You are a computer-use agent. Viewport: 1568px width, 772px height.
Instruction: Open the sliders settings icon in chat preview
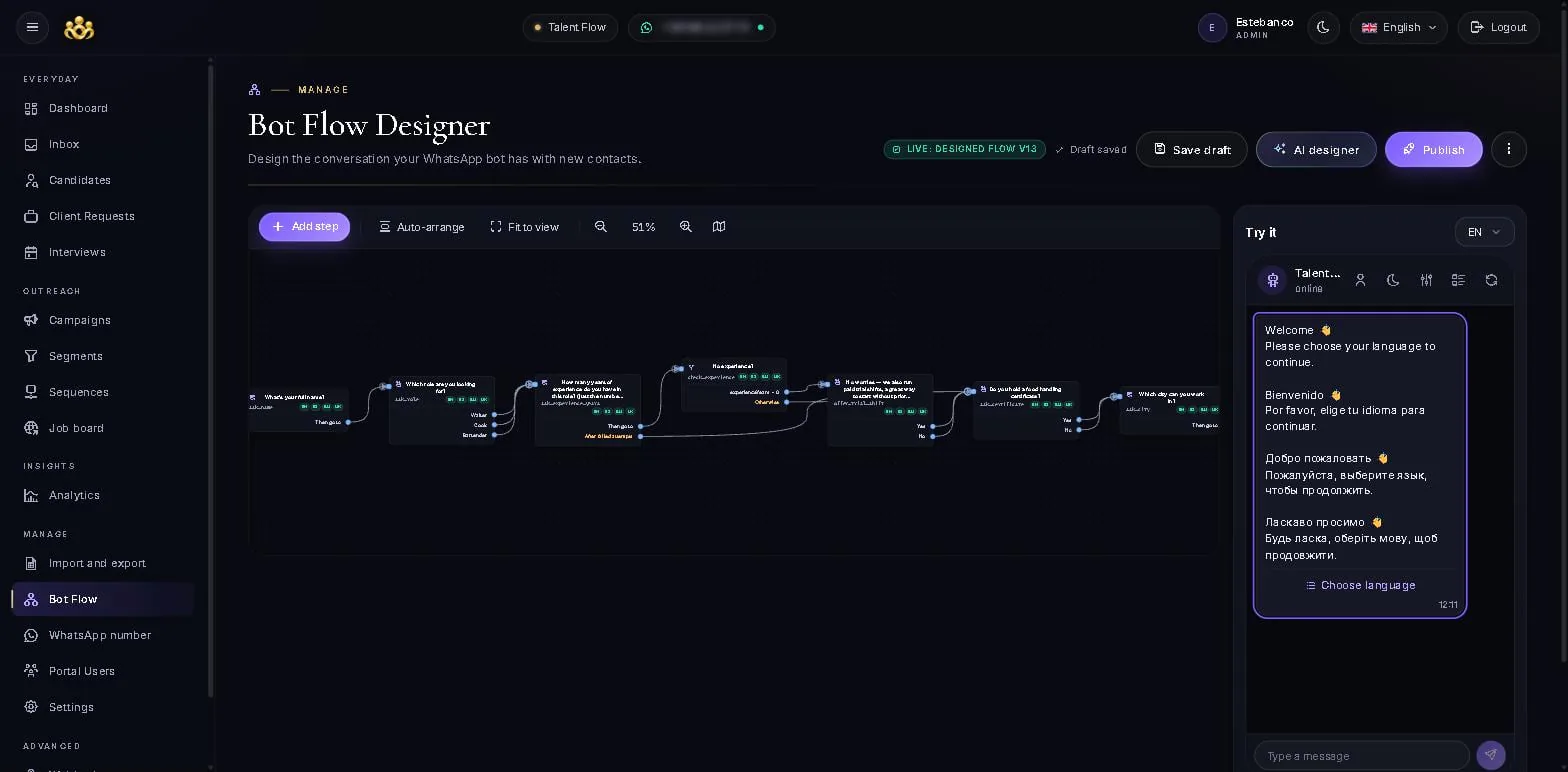[x=1426, y=280]
